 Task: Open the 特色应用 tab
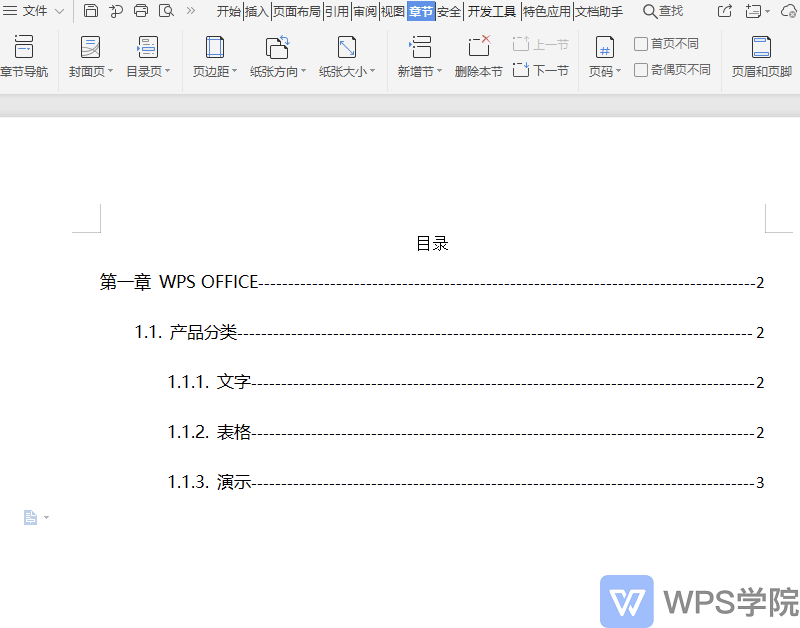coord(547,11)
